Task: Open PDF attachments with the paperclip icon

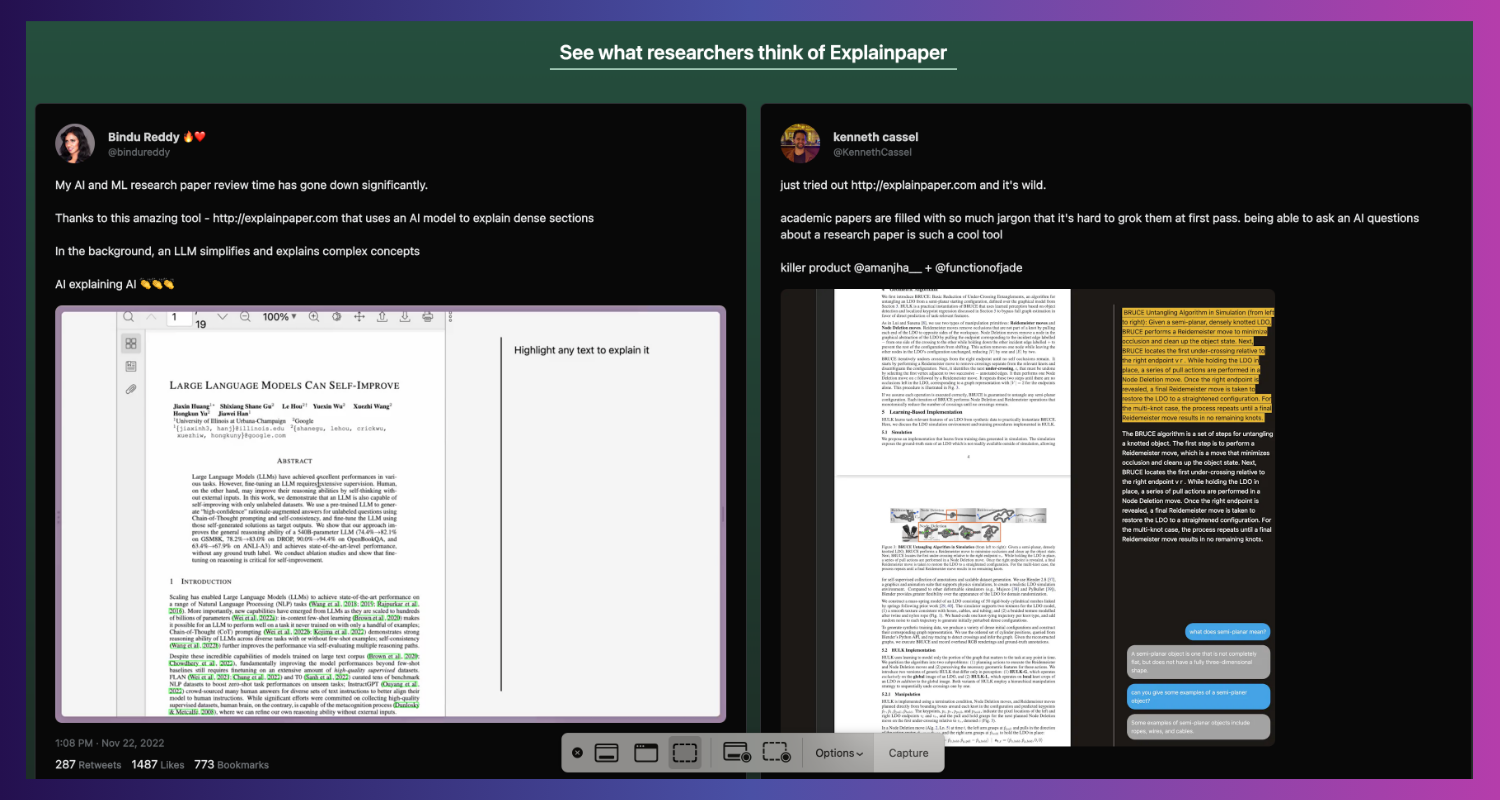Action: [131, 389]
